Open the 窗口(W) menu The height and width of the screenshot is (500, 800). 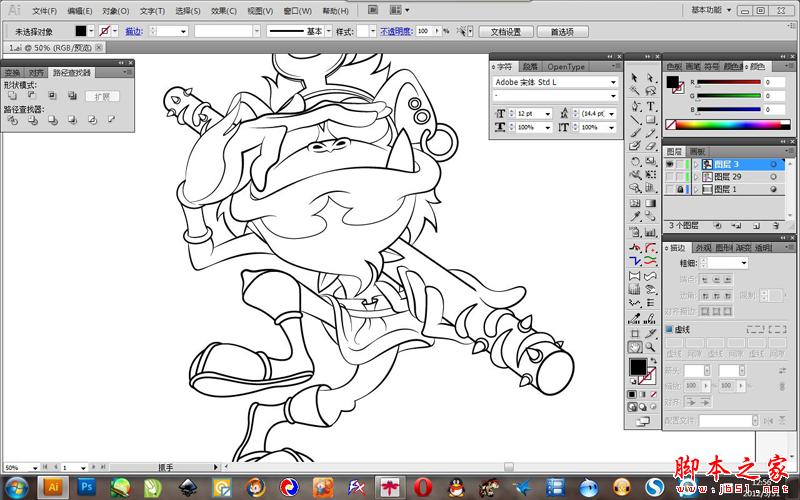coord(297,11)
